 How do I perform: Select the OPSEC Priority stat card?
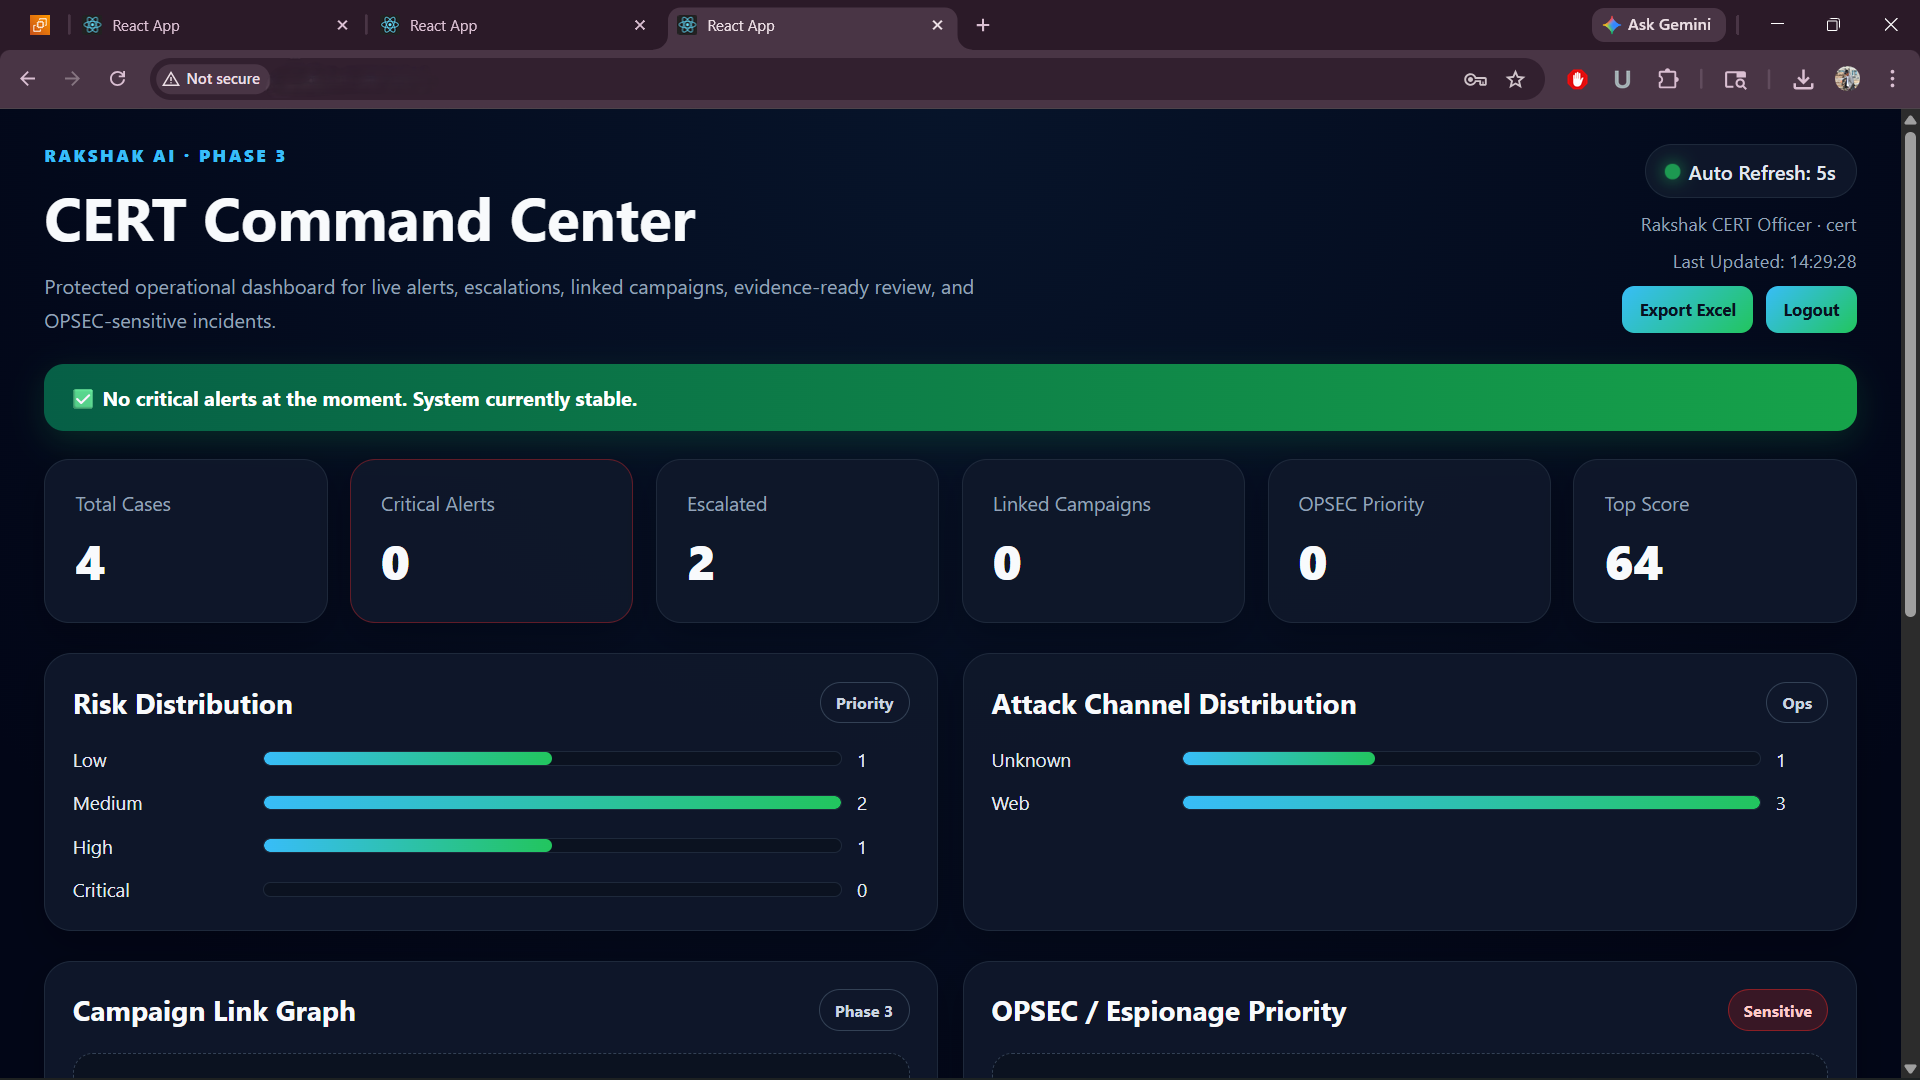[1409, 541]
